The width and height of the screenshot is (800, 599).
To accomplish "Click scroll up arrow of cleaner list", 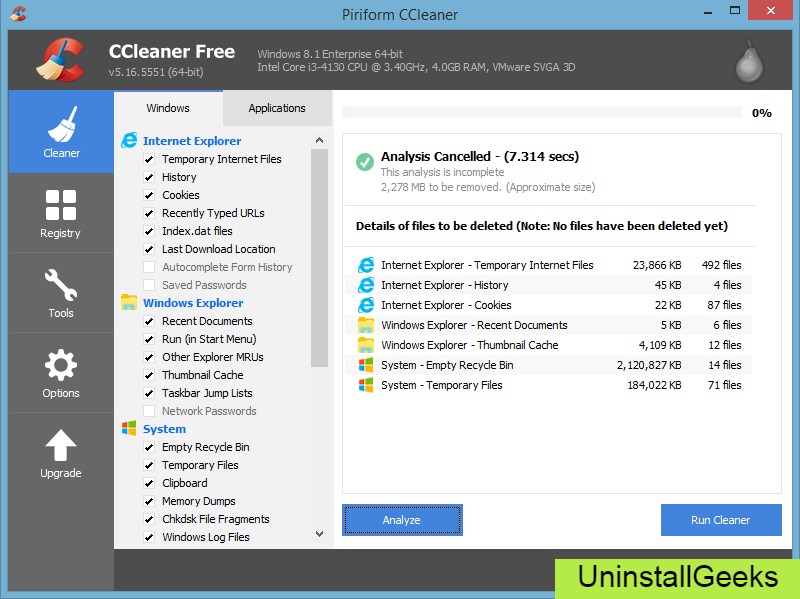I will tap(319, 140).
